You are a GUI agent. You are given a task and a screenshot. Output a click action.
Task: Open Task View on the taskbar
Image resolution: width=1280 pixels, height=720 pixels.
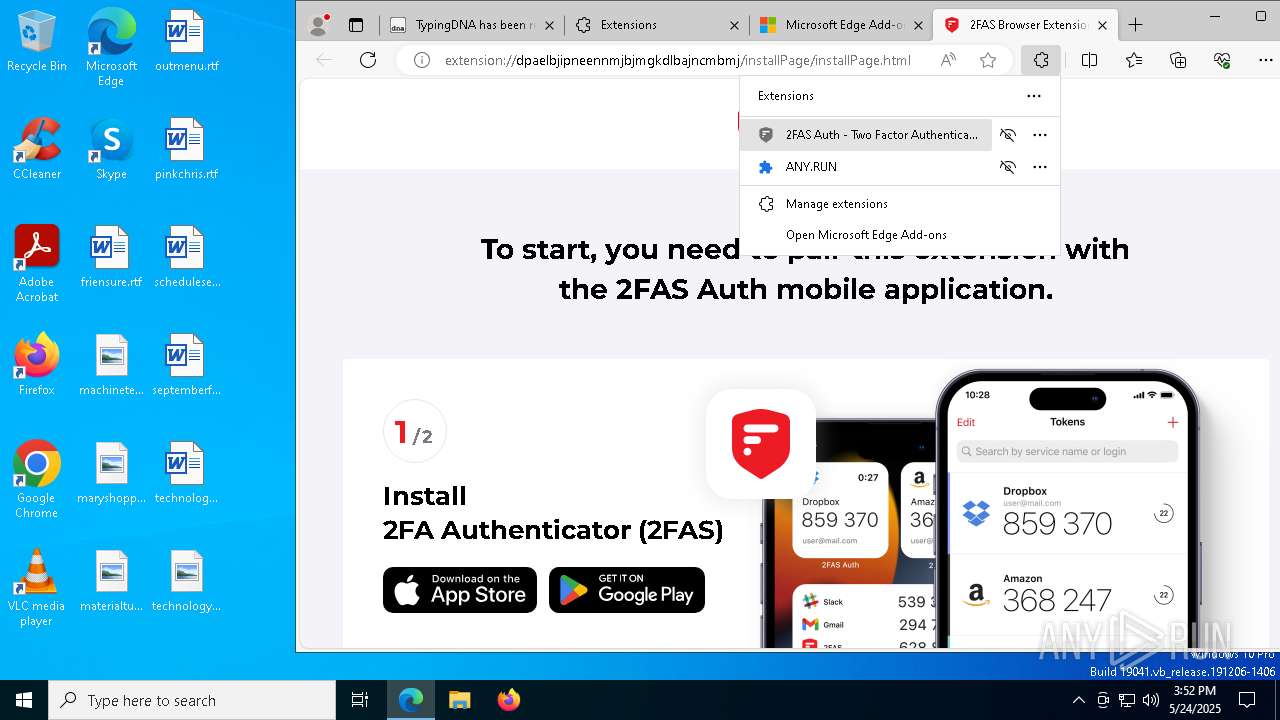(x=360, y=700)
